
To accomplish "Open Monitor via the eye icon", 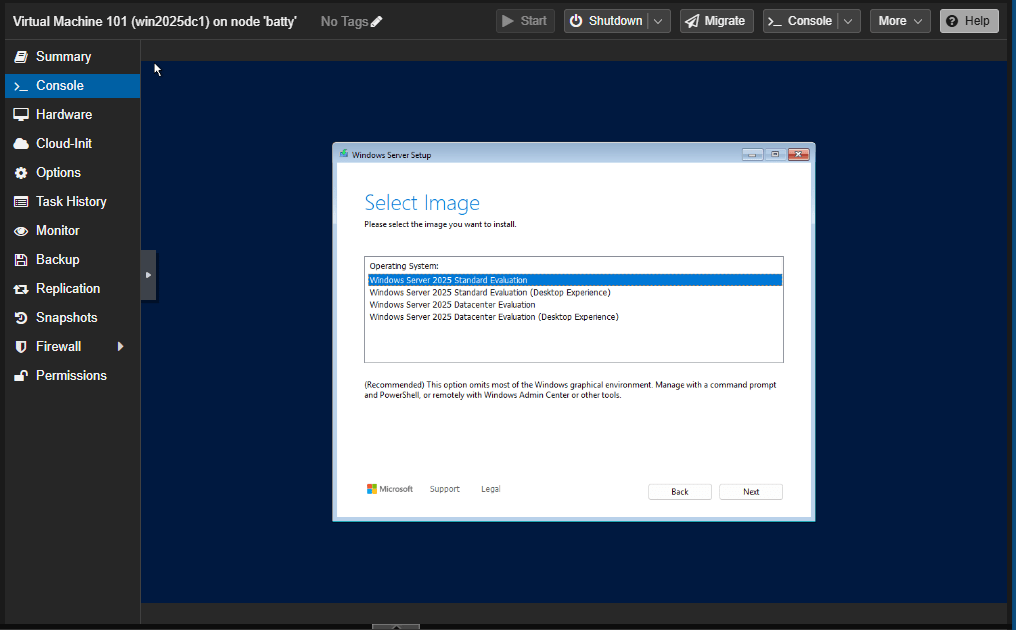I will coord(20,231).
